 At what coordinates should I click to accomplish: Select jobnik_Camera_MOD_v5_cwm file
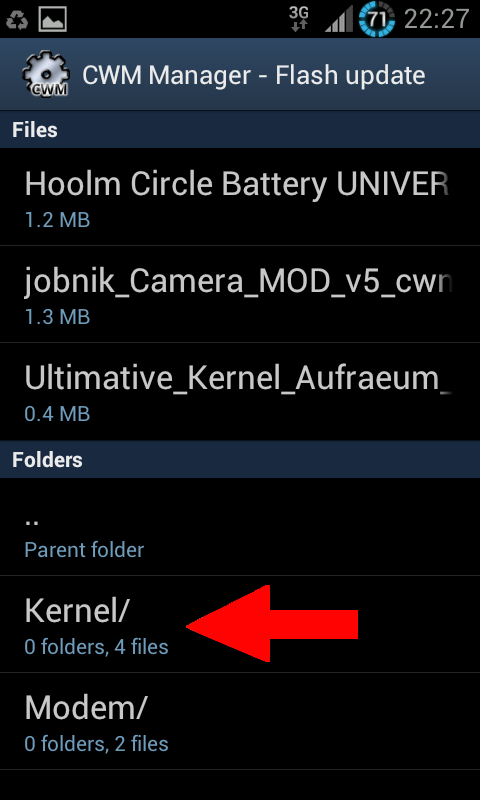pyautogui.click(x=240, y=294)
